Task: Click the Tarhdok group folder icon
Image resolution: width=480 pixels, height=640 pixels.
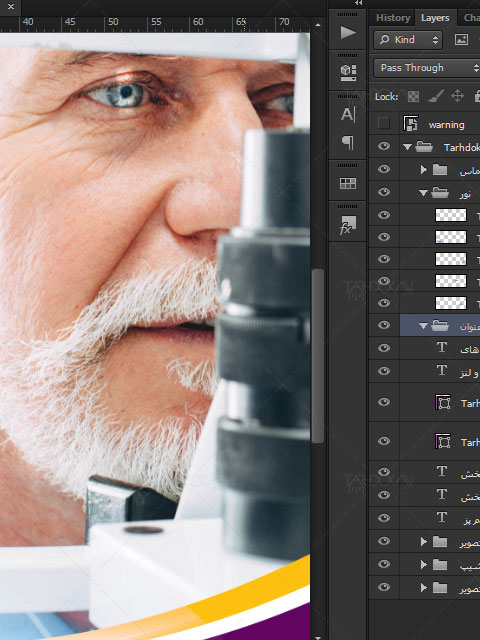Action: [x=424, y=147]
